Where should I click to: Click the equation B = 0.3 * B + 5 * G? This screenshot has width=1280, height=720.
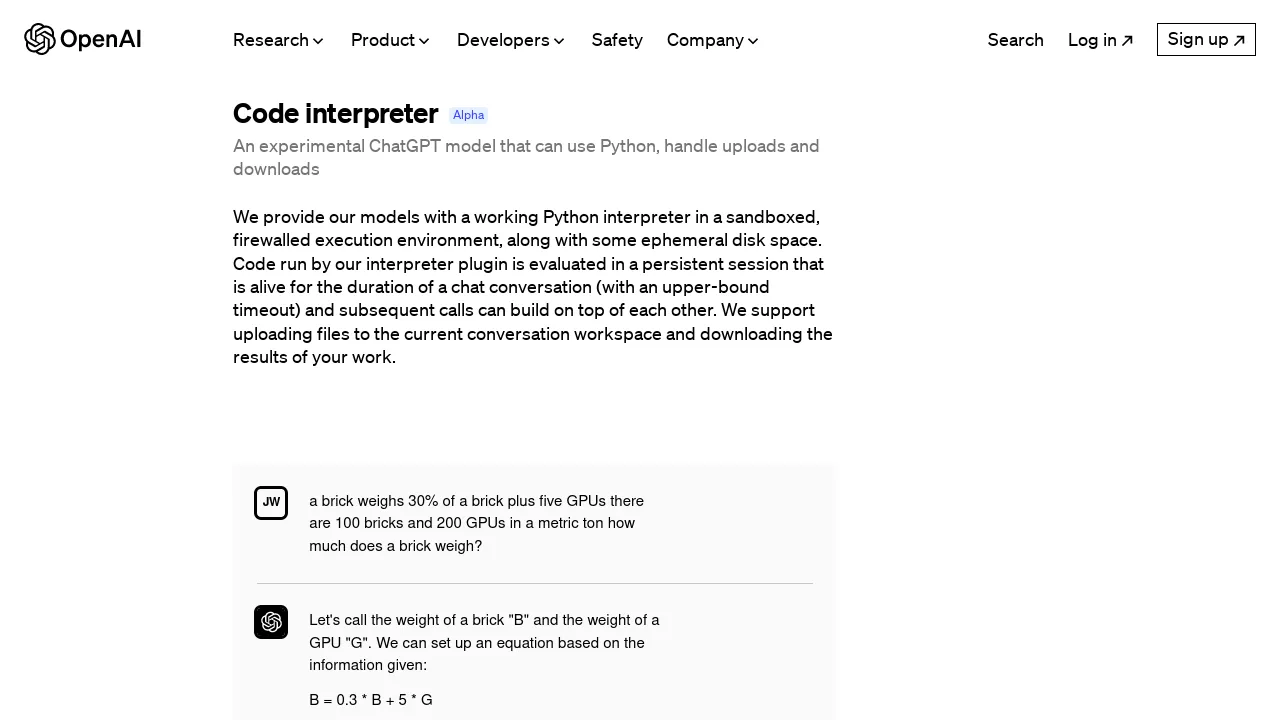pyautogui.click(x=371, y=700)
